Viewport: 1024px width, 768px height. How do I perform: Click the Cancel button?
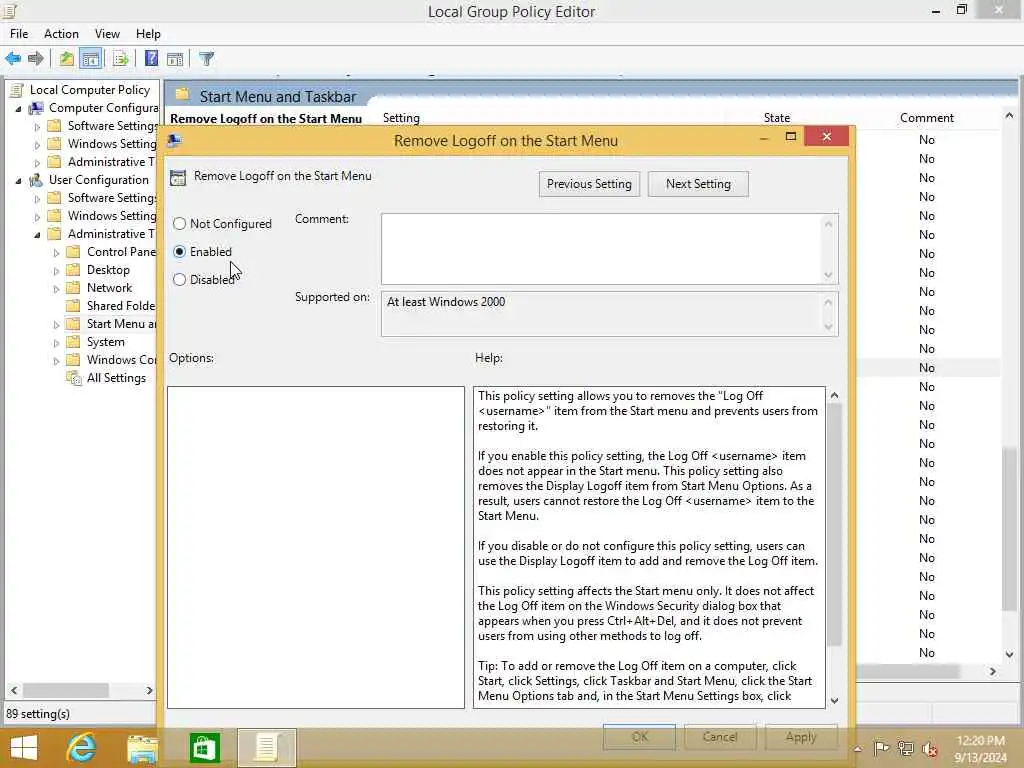pos(720,737)
